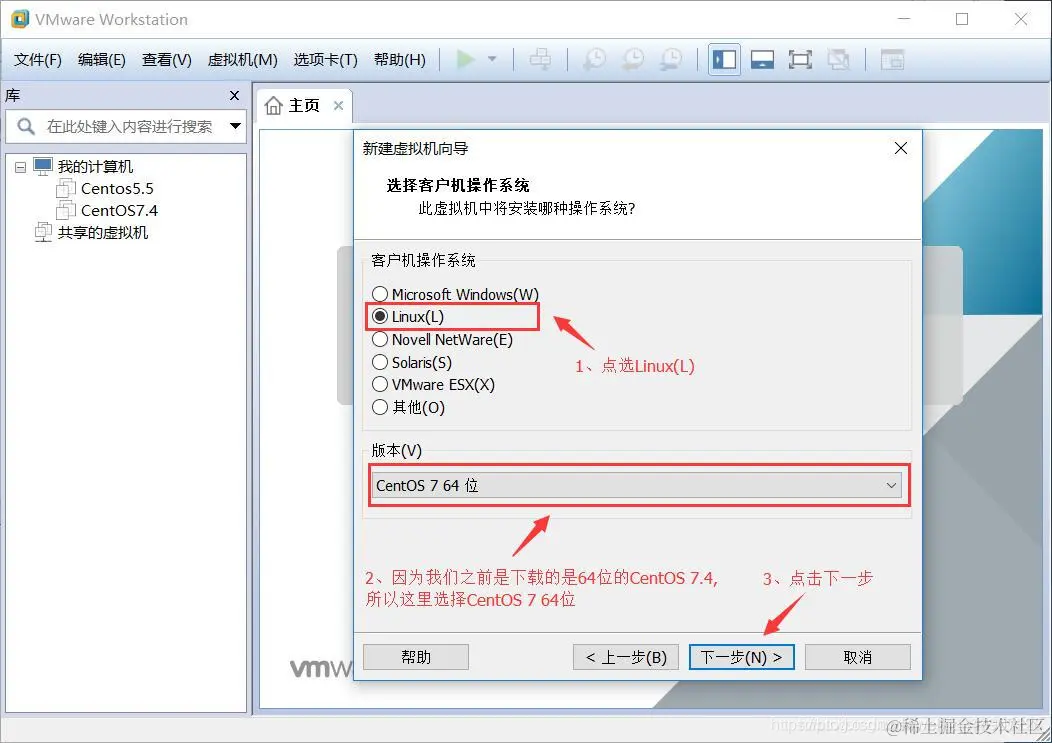Click the take snapshot icon
Image resolution: width=1052 pixels, height=743 pixels.
(x=594, y=59)
